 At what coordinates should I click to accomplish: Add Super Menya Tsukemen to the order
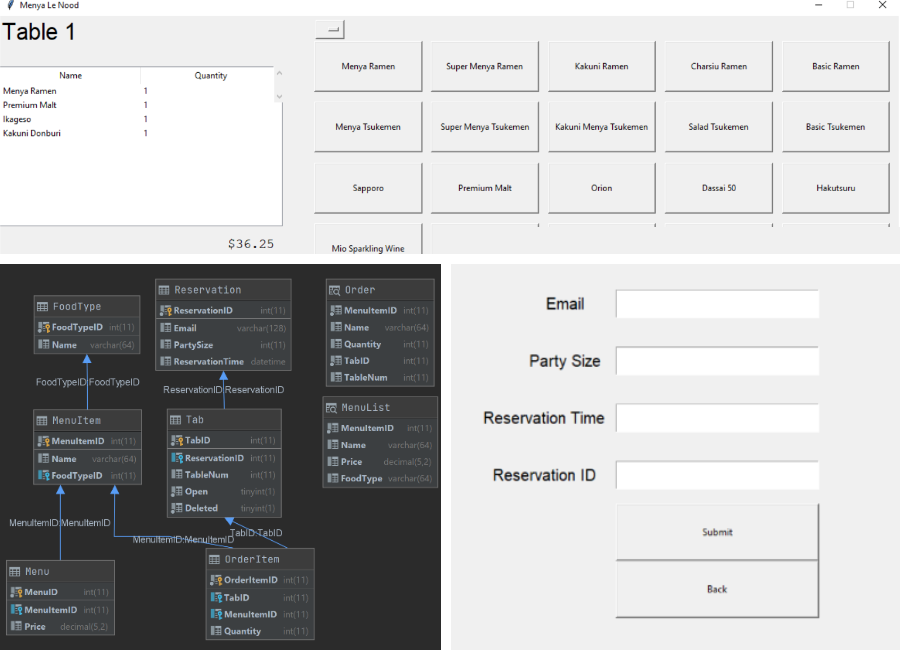484,127
